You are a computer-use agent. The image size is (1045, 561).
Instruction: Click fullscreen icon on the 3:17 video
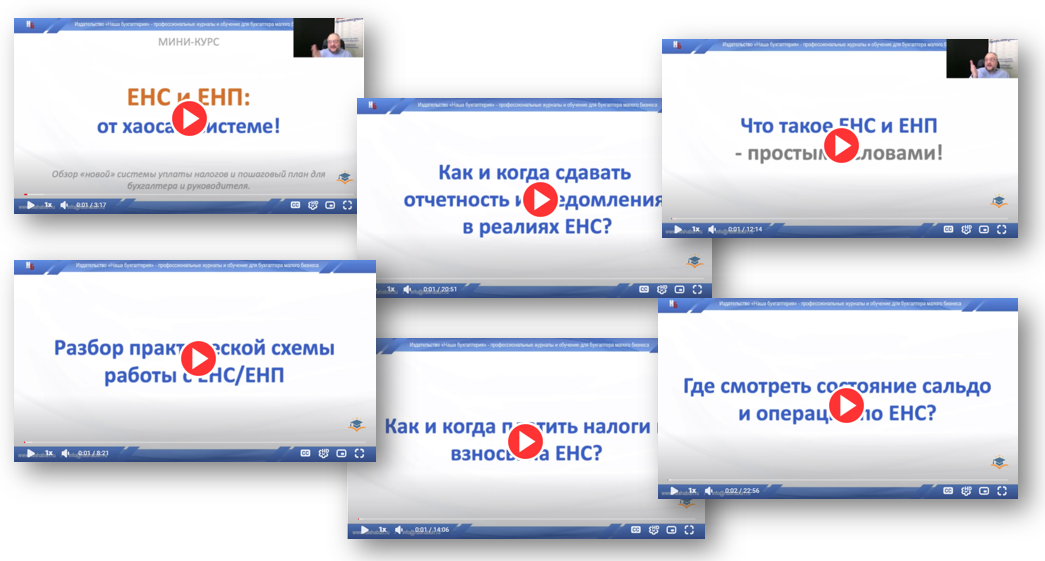pos(347,205)
